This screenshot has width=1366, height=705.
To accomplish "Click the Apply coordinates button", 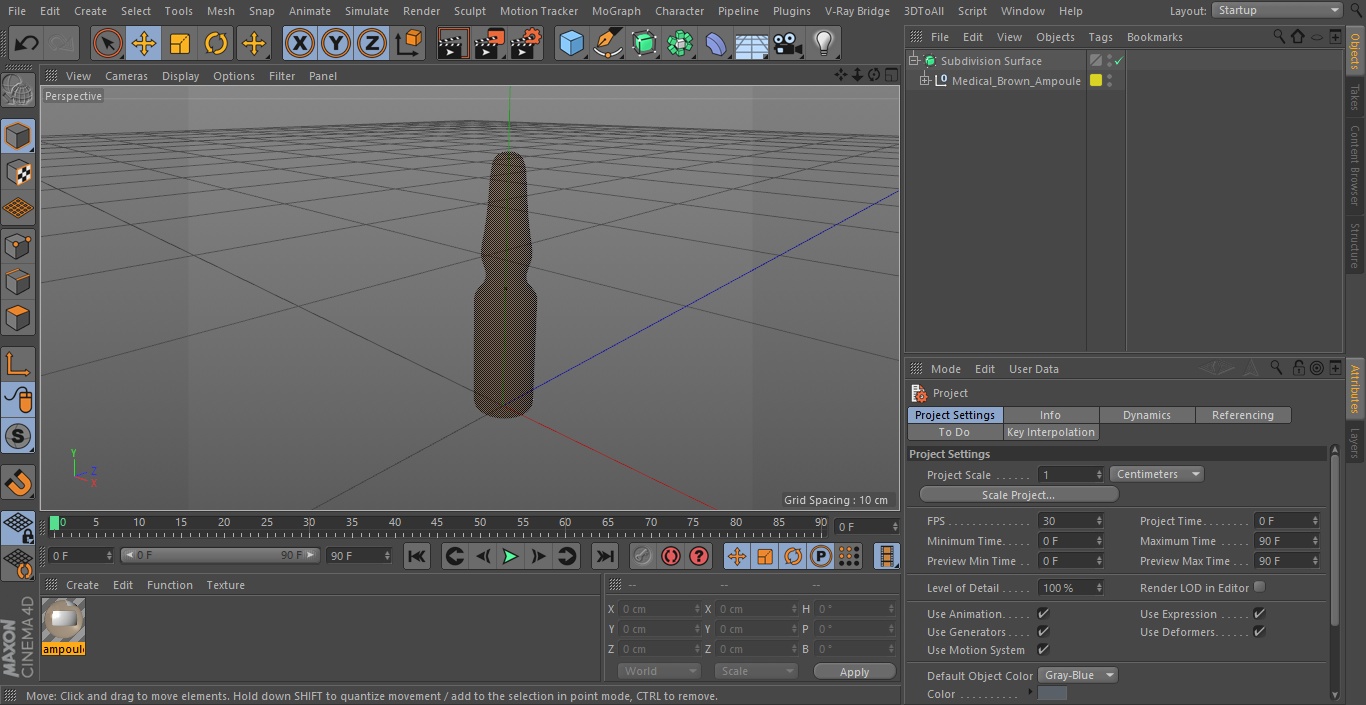I will pos(854,672).
